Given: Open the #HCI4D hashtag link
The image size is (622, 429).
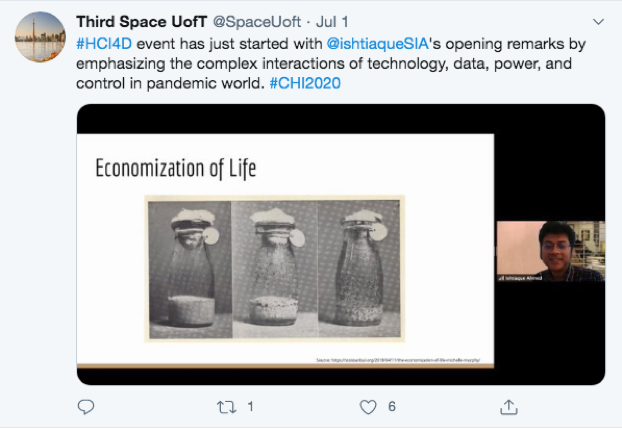Looking at the screenshot, I should tap(104, 45).
